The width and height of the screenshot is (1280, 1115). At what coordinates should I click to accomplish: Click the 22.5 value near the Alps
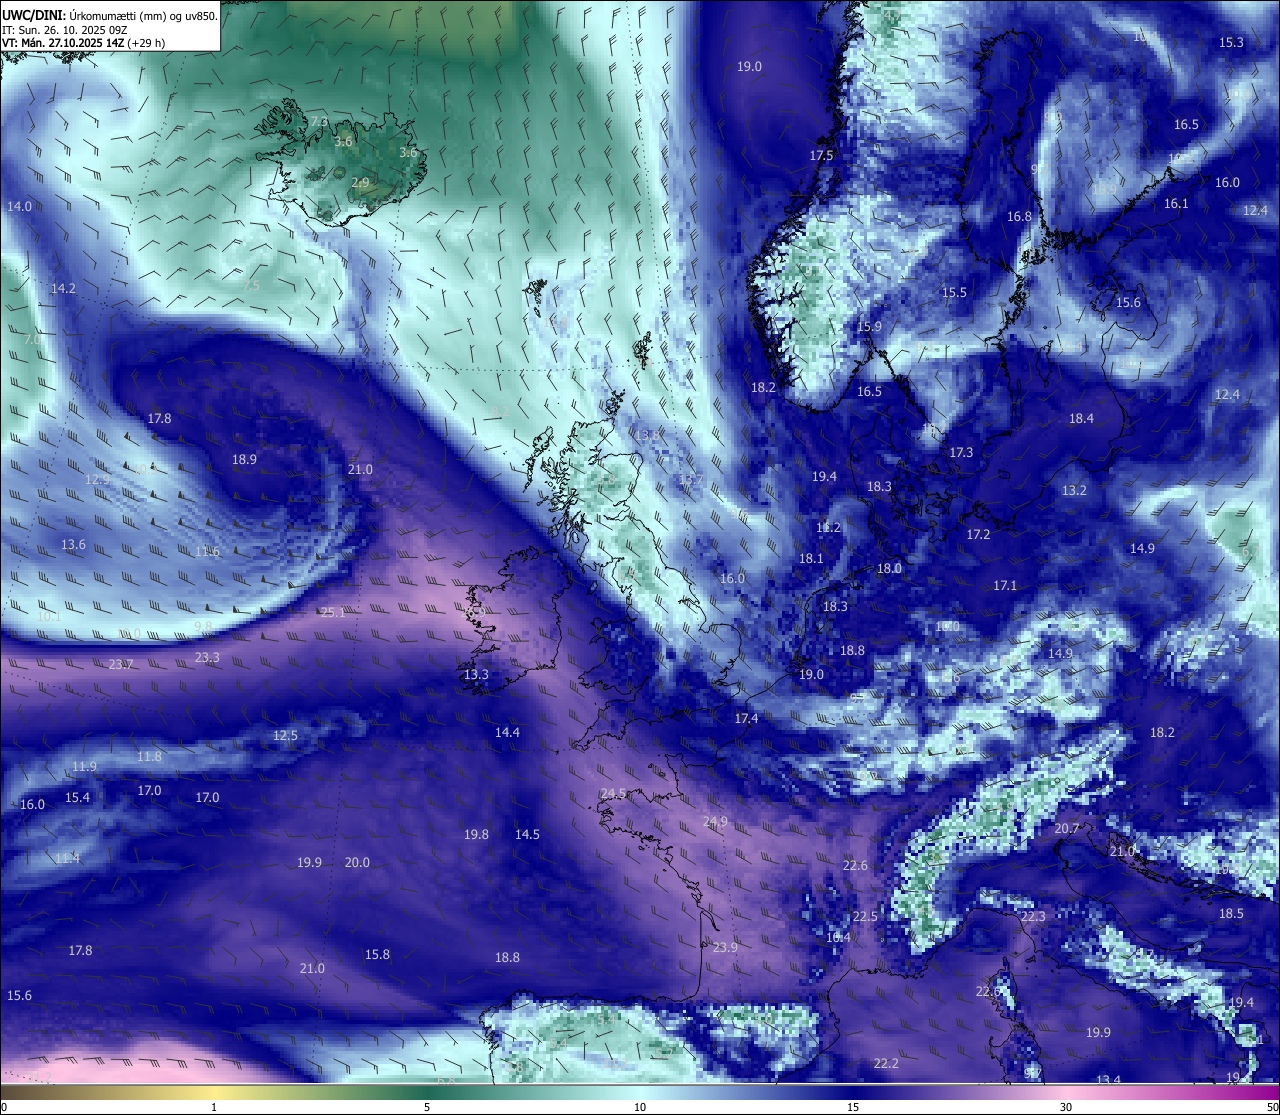pyautogui.click(x=865, y=917)
